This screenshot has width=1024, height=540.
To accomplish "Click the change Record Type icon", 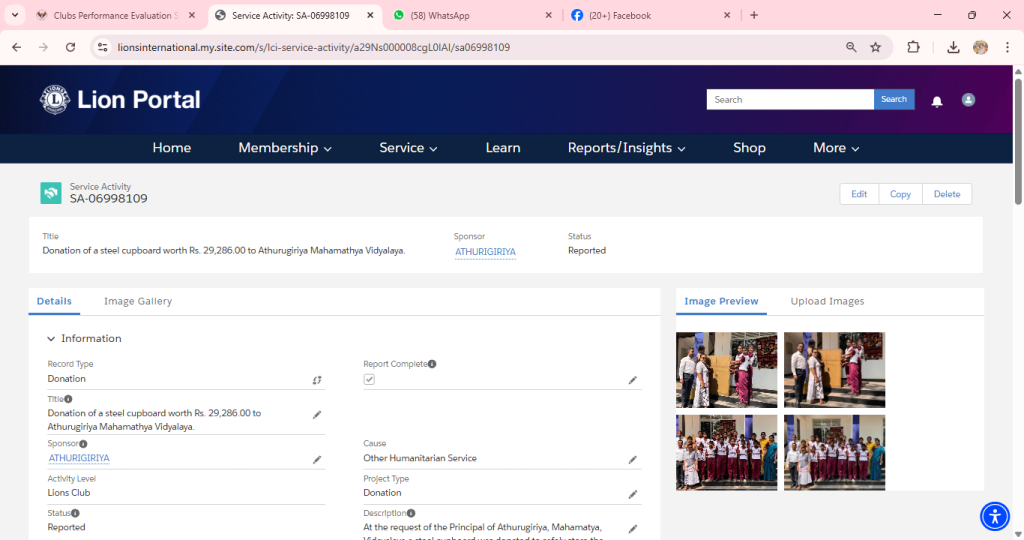I will tap(317, 380).
